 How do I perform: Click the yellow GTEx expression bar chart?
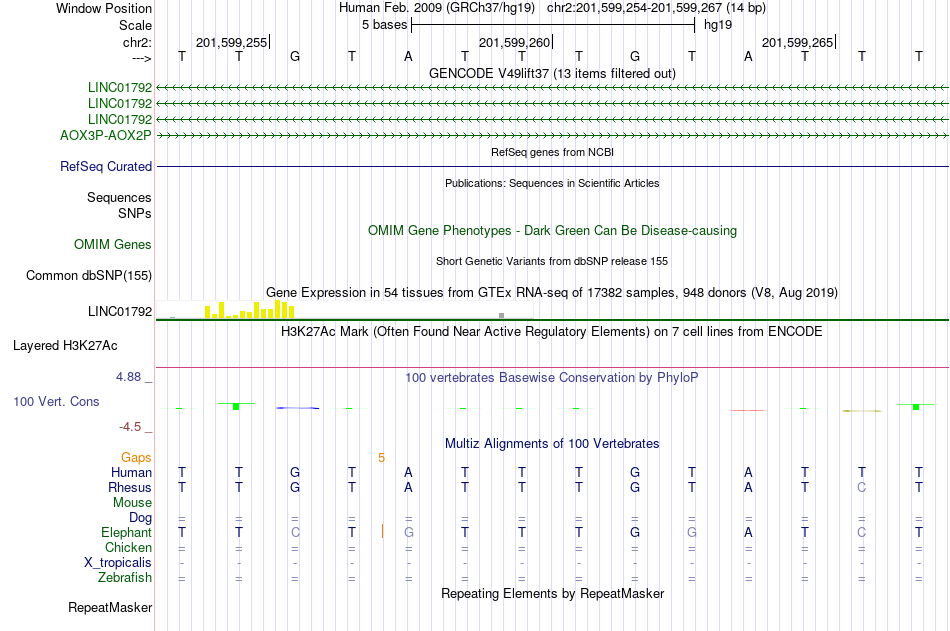[x=250, y=310]
